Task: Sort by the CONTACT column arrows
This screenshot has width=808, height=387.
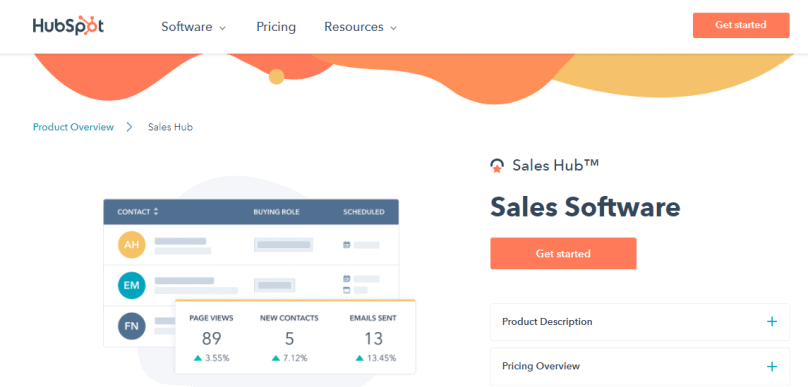Action: tap(156, 212)
